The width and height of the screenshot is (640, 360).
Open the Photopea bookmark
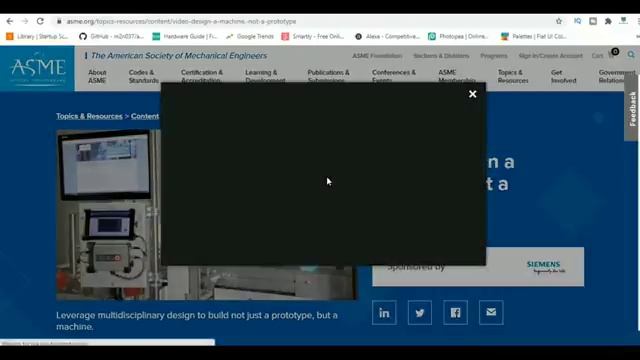(x=458, y=36)
